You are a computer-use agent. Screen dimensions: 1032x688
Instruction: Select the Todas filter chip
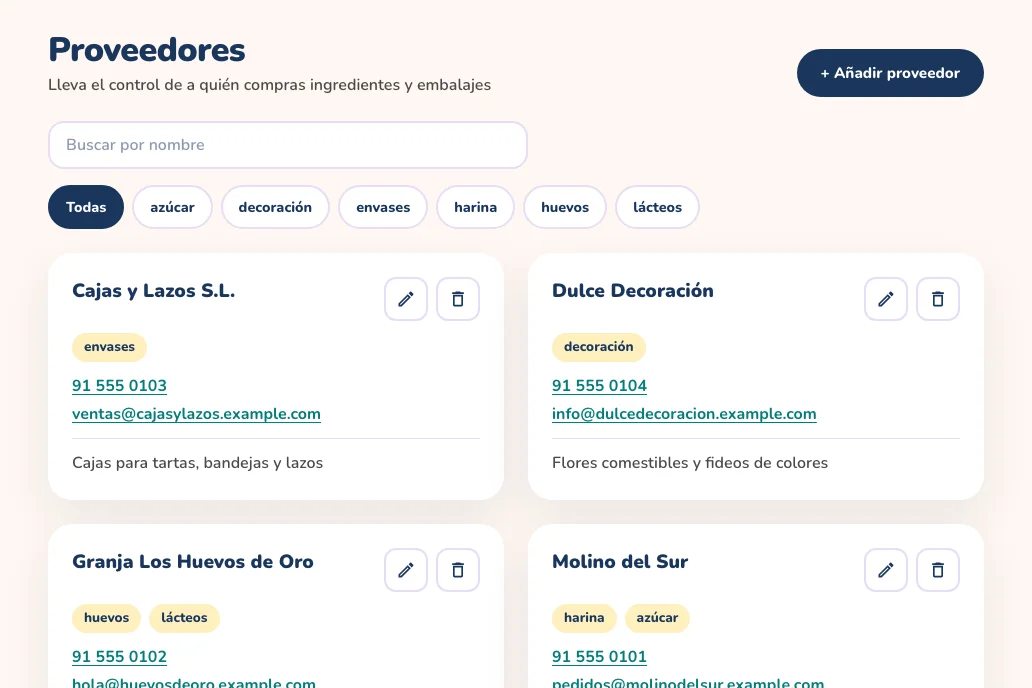(x=86, y=207)
